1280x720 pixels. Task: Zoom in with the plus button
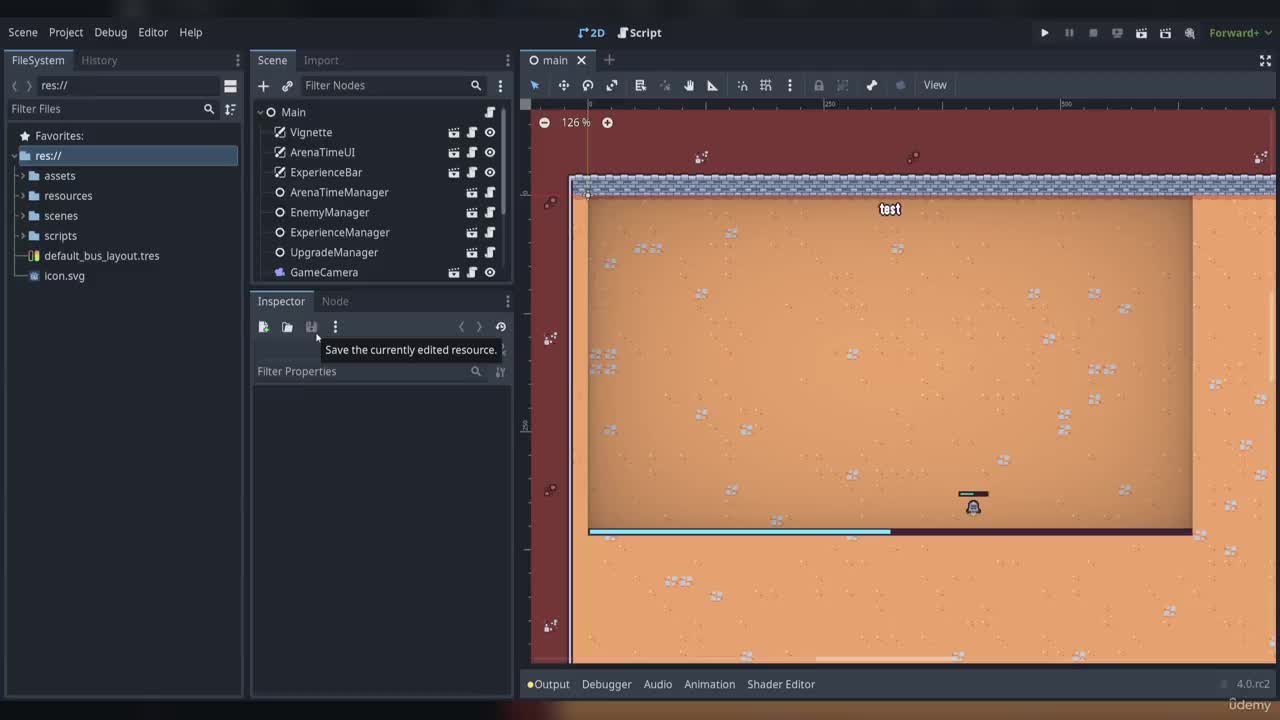(x=607, y=122)
